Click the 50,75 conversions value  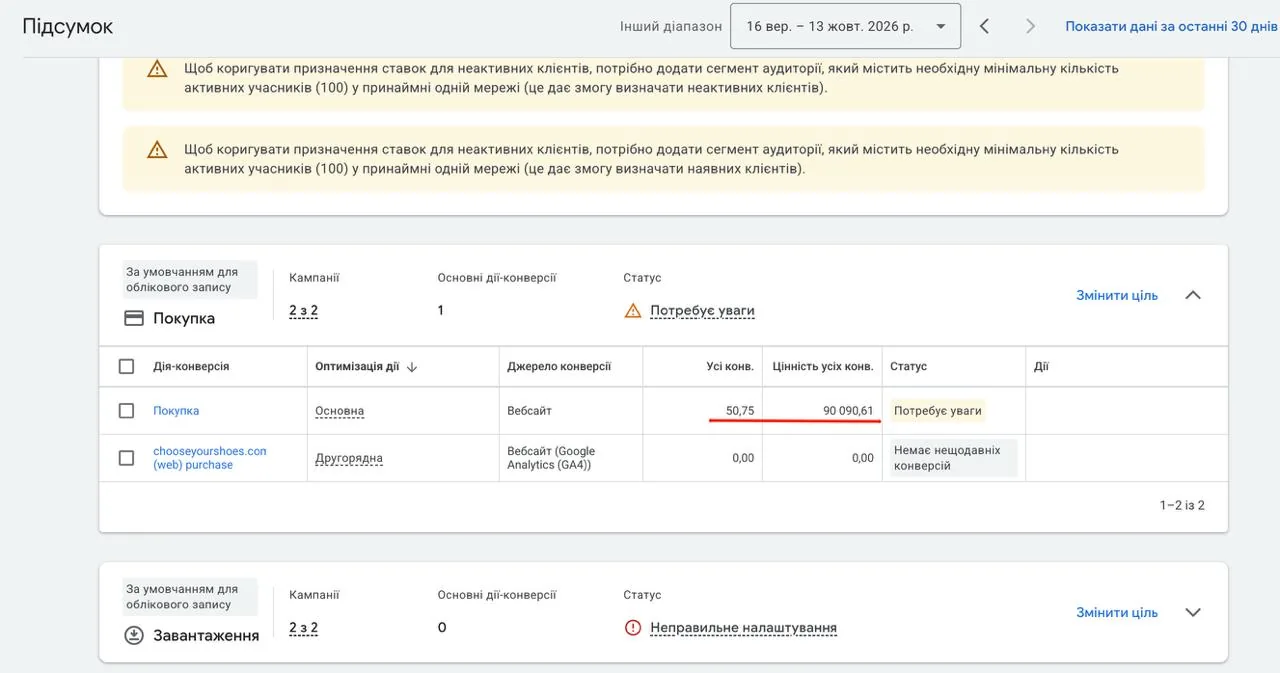(740, 411)
